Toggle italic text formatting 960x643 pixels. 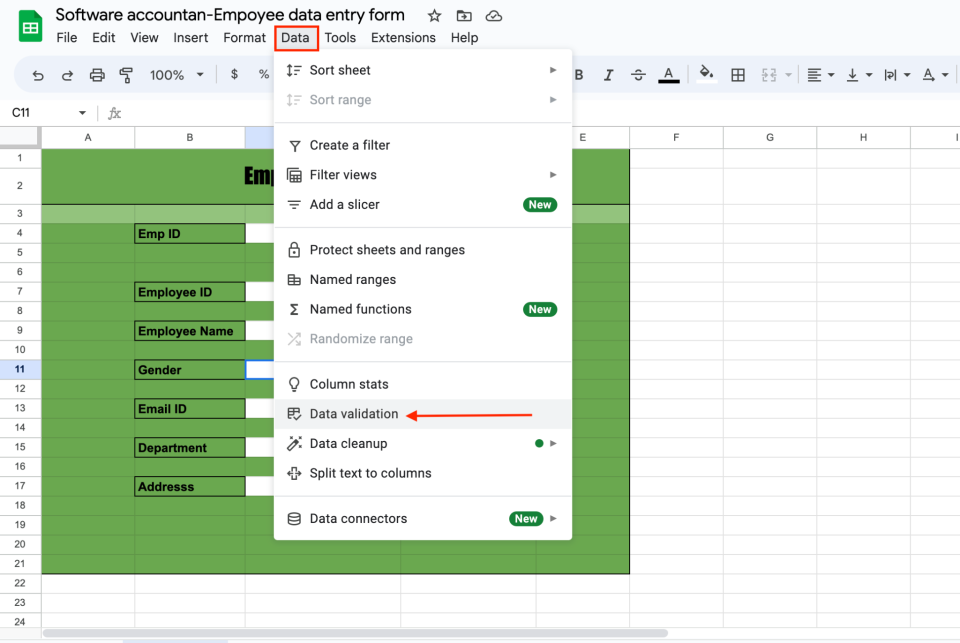tap(608, 75)
